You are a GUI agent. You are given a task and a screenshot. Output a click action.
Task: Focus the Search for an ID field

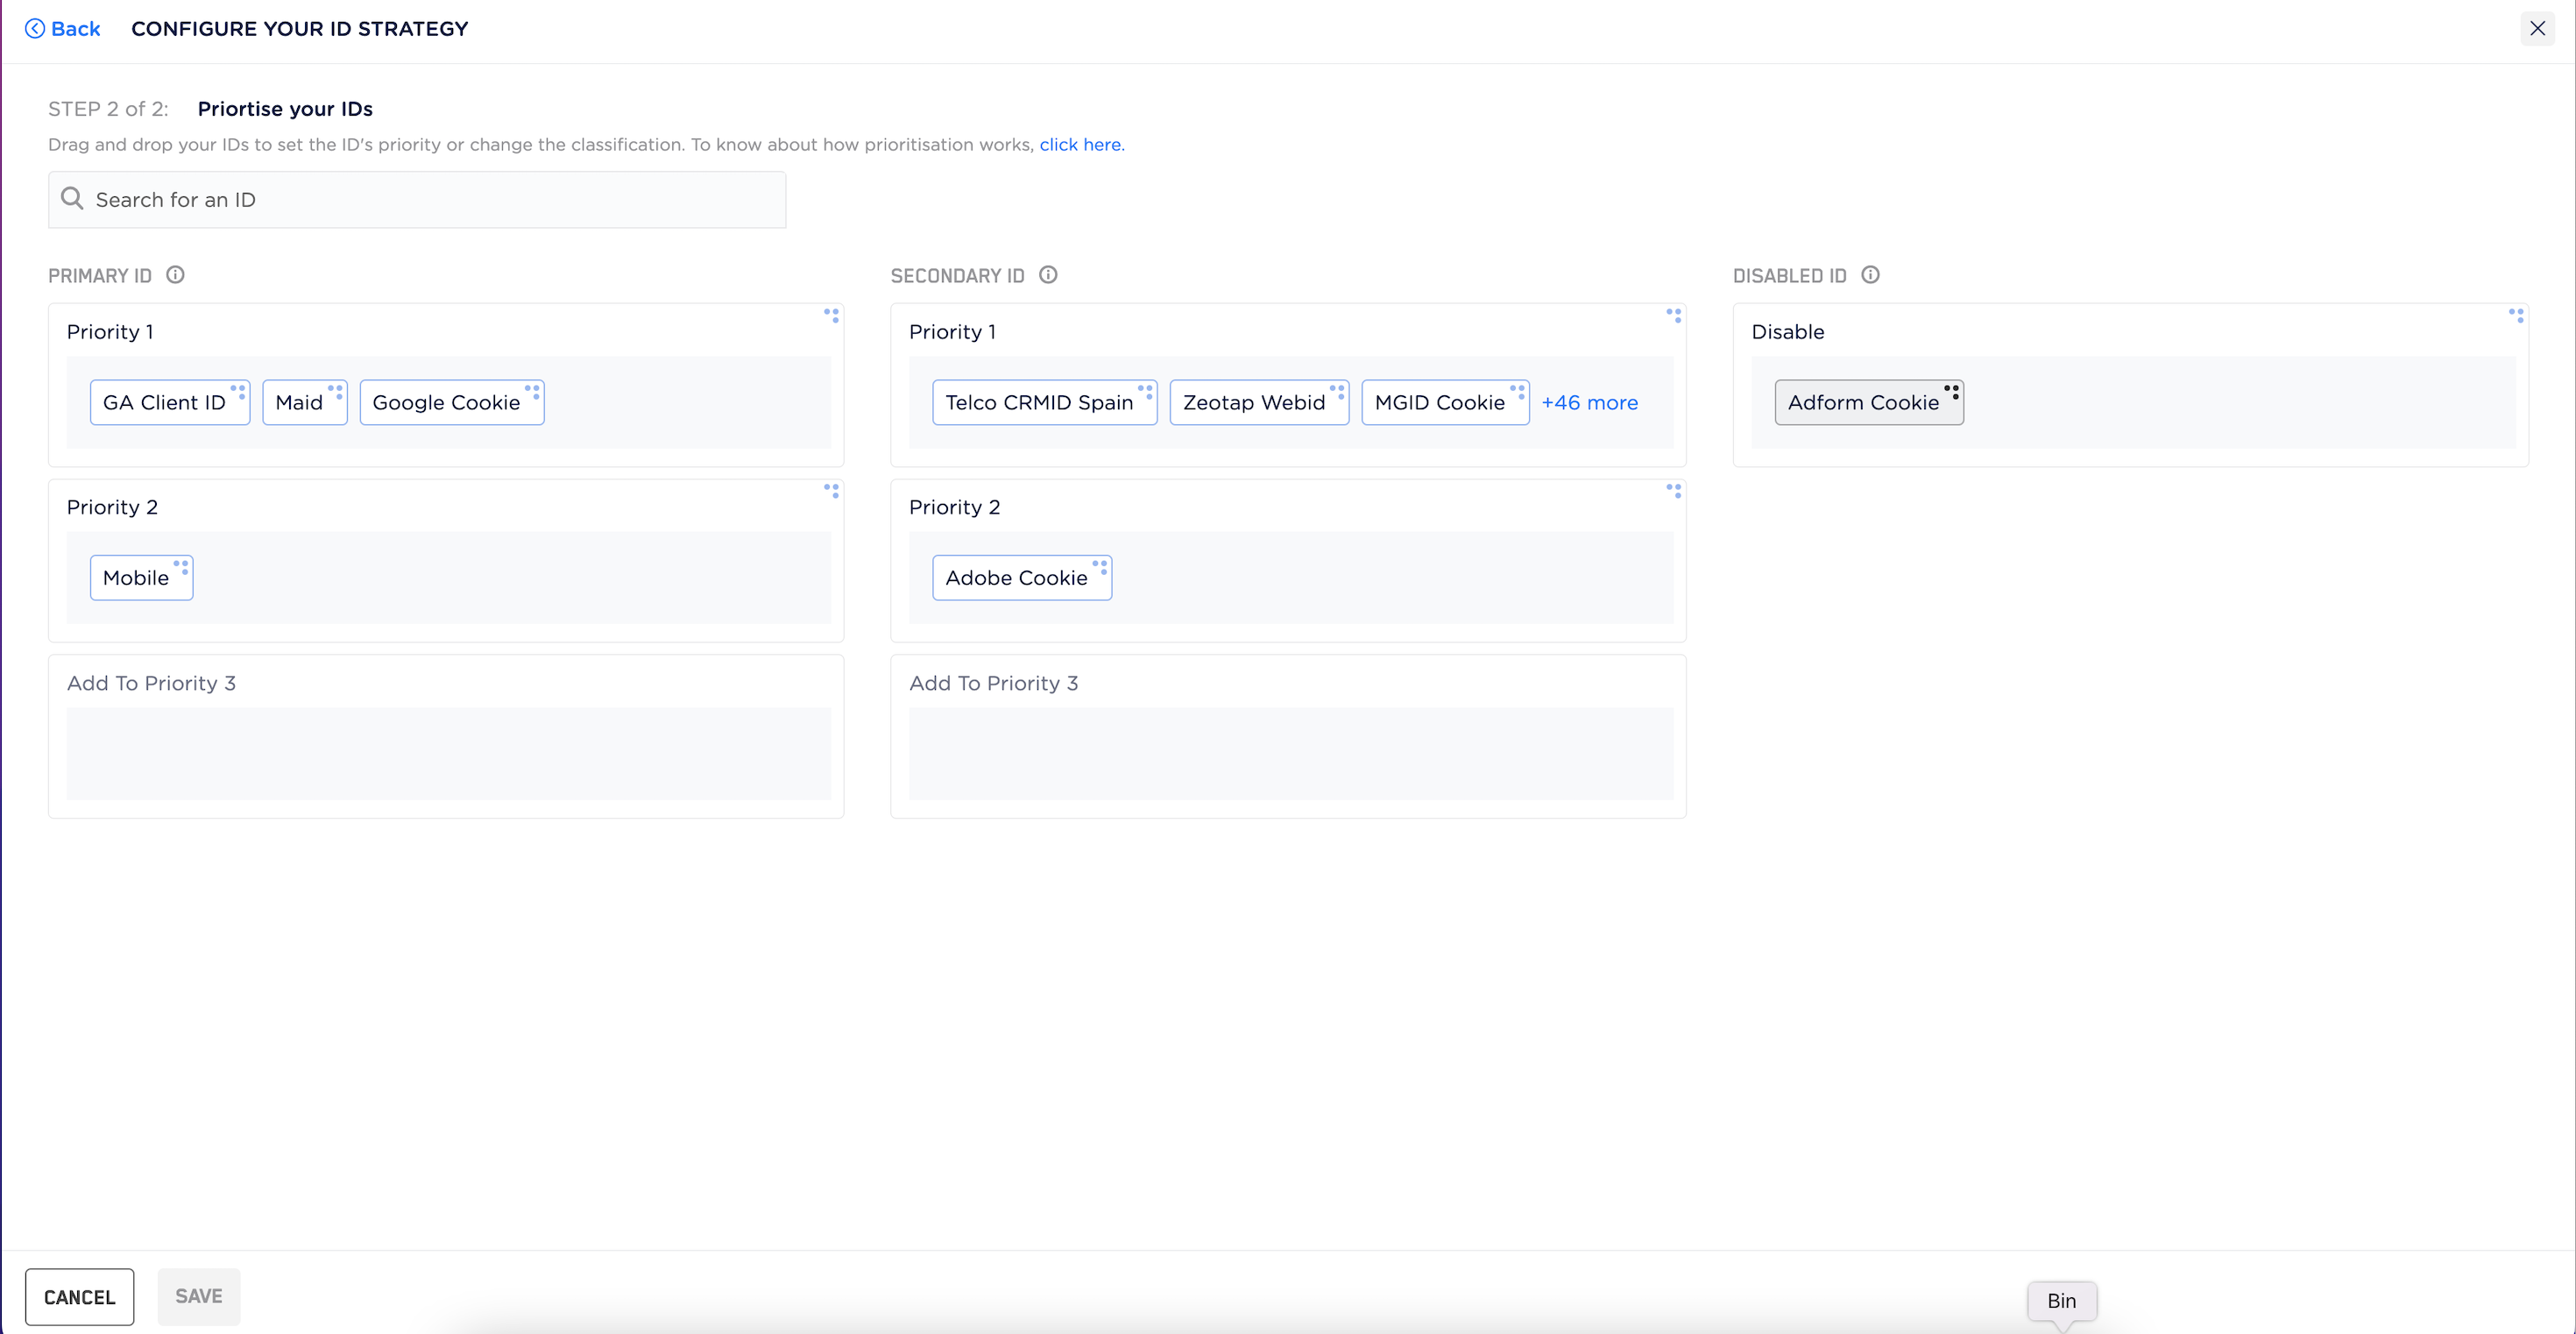click(x=430, y=200)
